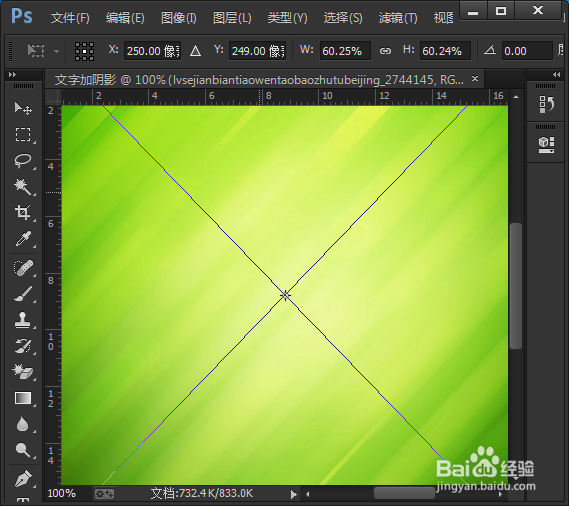
Task: Open the 图层(L) menu
Action: tap(232, 18)
